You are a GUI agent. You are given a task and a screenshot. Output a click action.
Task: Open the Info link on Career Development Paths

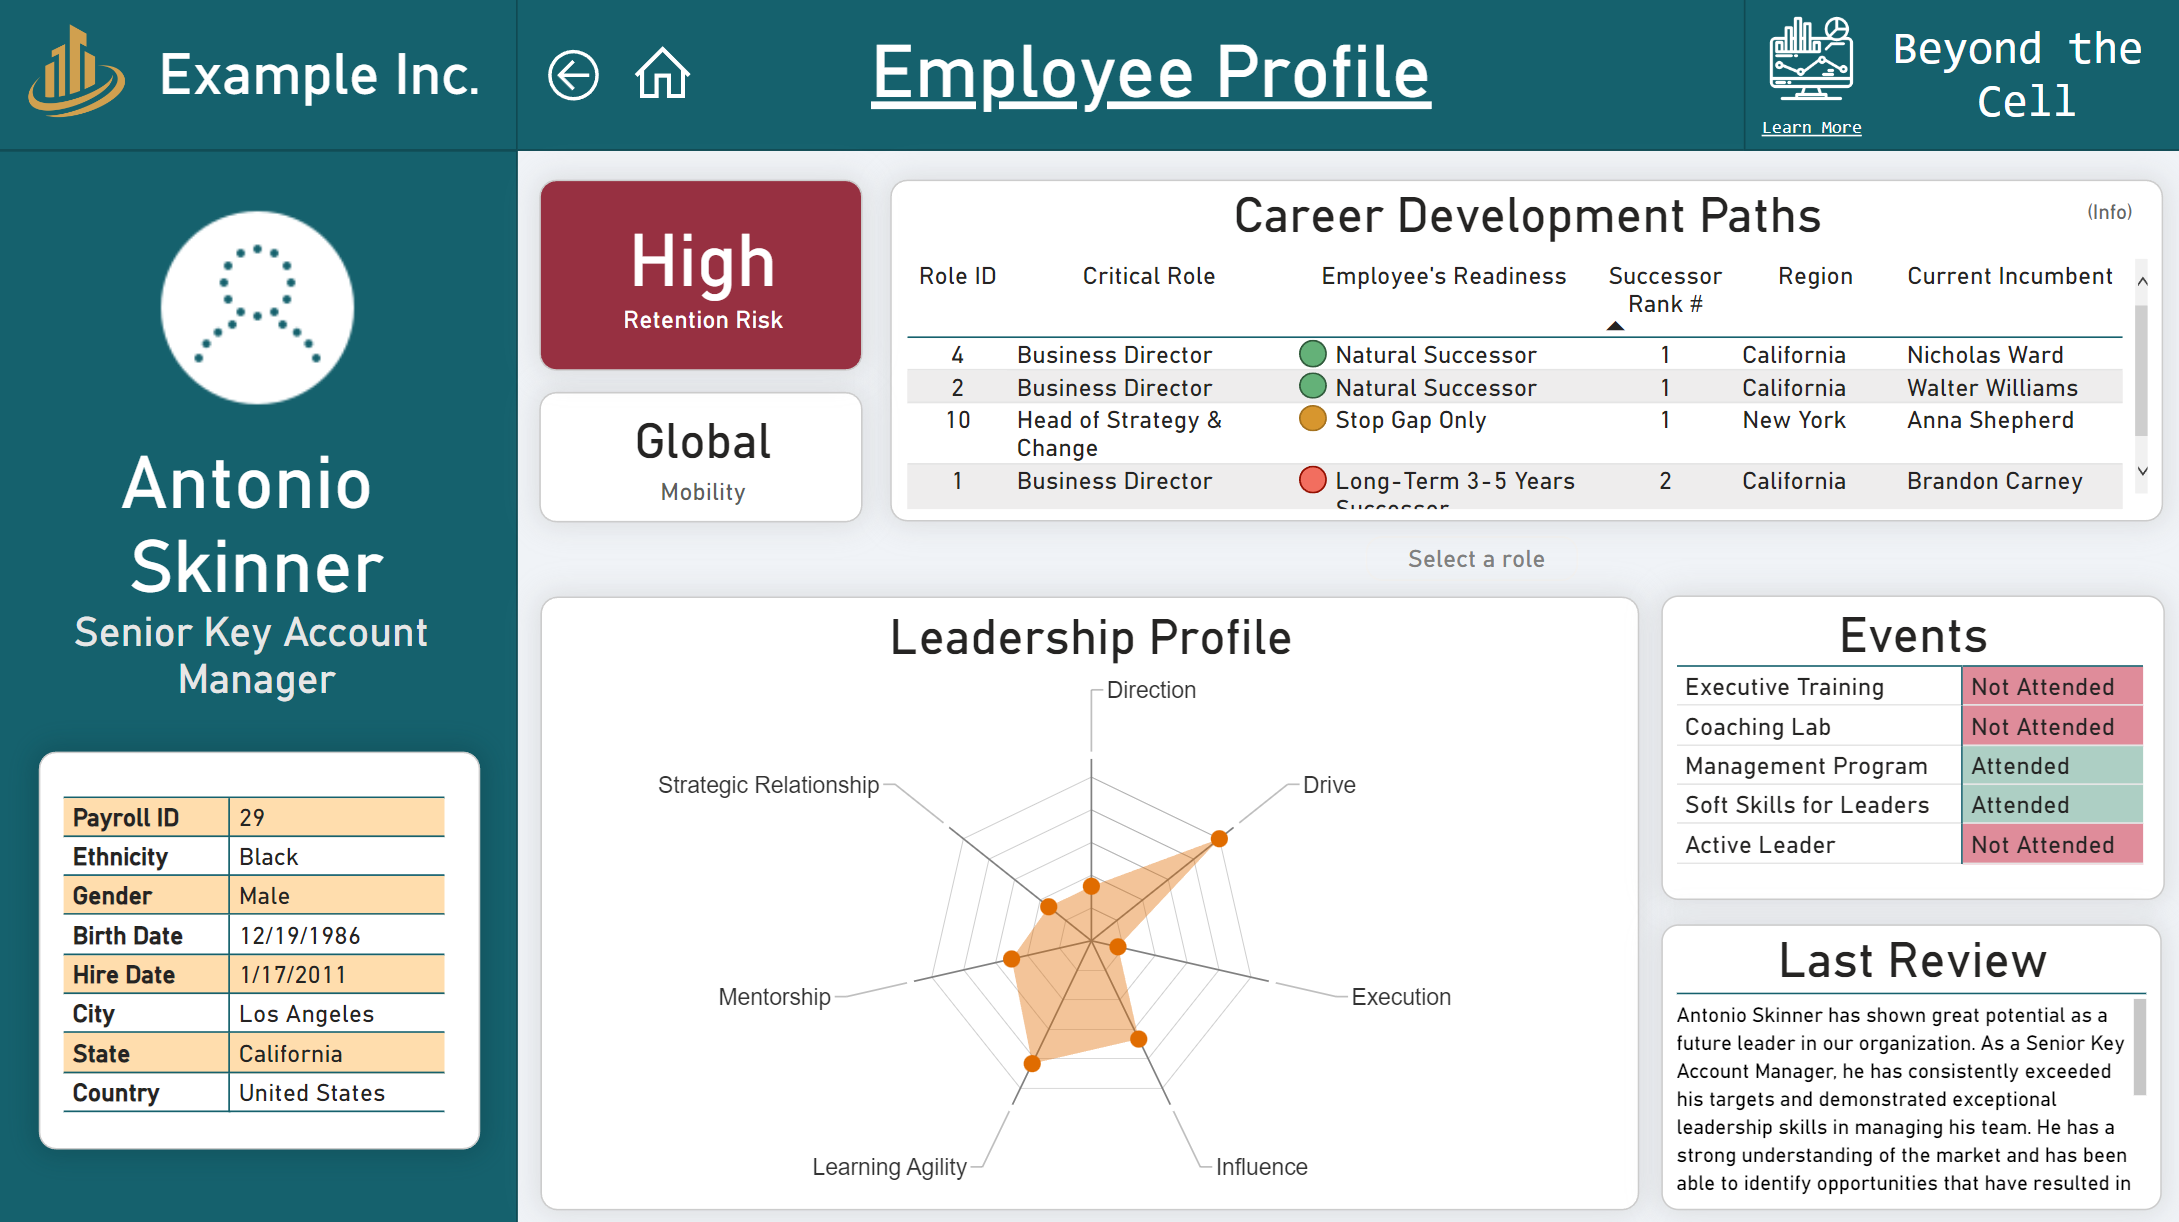point(2109,211)
